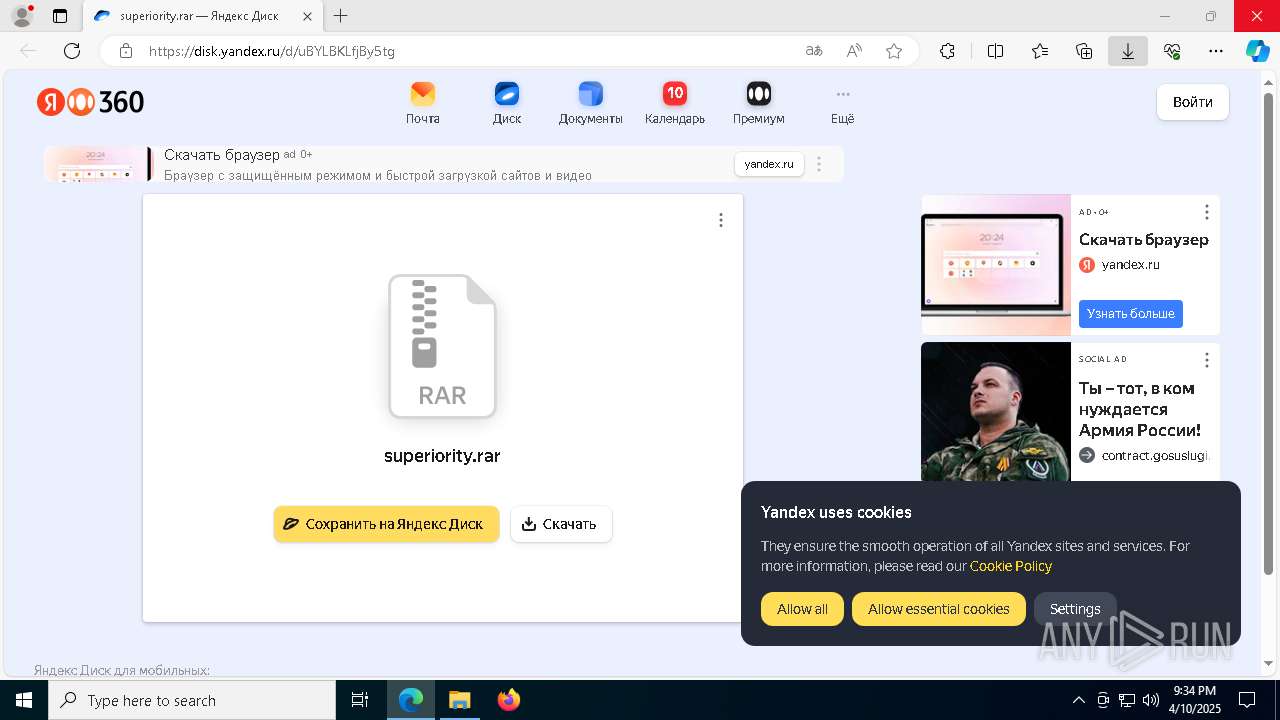Open the favorites list

point(1040,51)
